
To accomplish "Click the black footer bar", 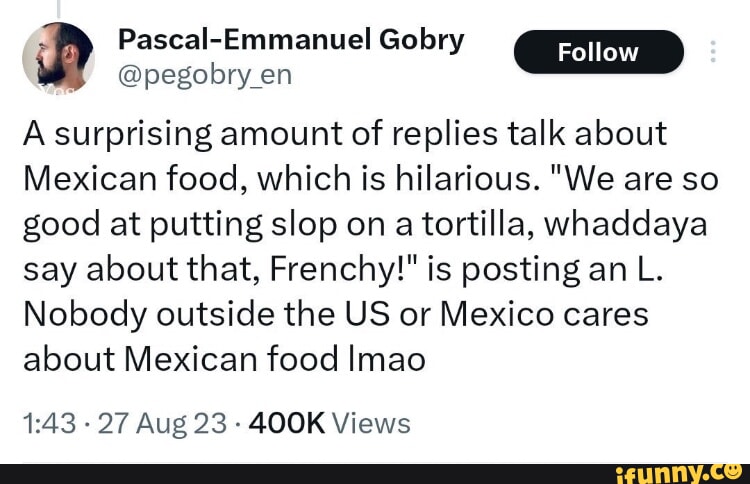I will [300, 472].
